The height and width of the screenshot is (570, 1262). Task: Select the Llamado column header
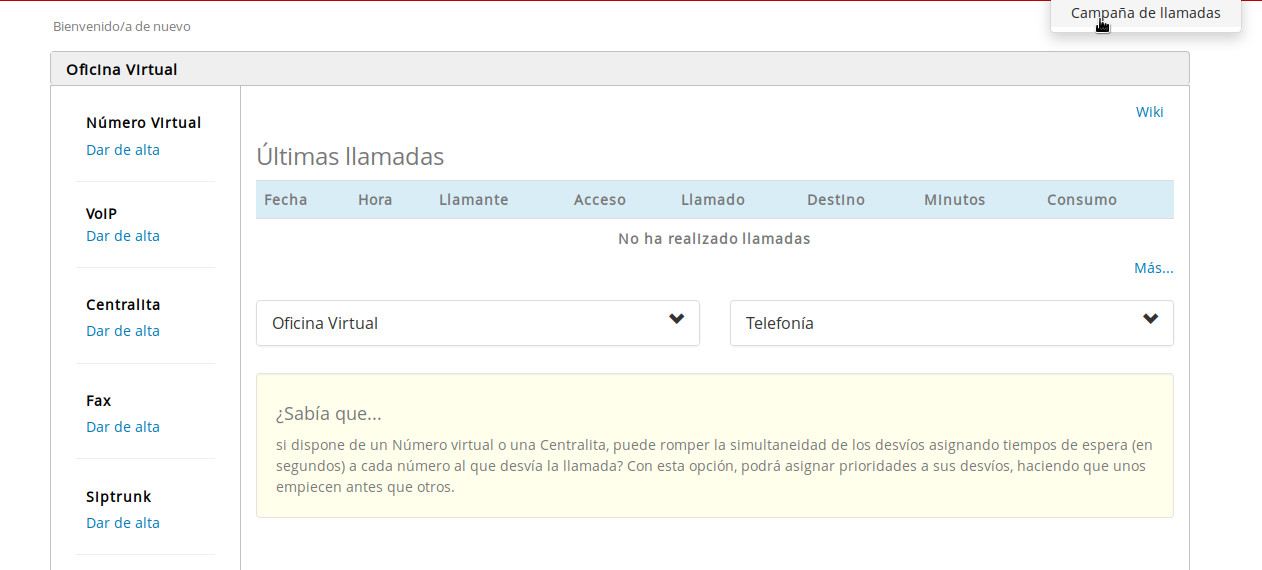pyautogui.click(x=712, y=200)
